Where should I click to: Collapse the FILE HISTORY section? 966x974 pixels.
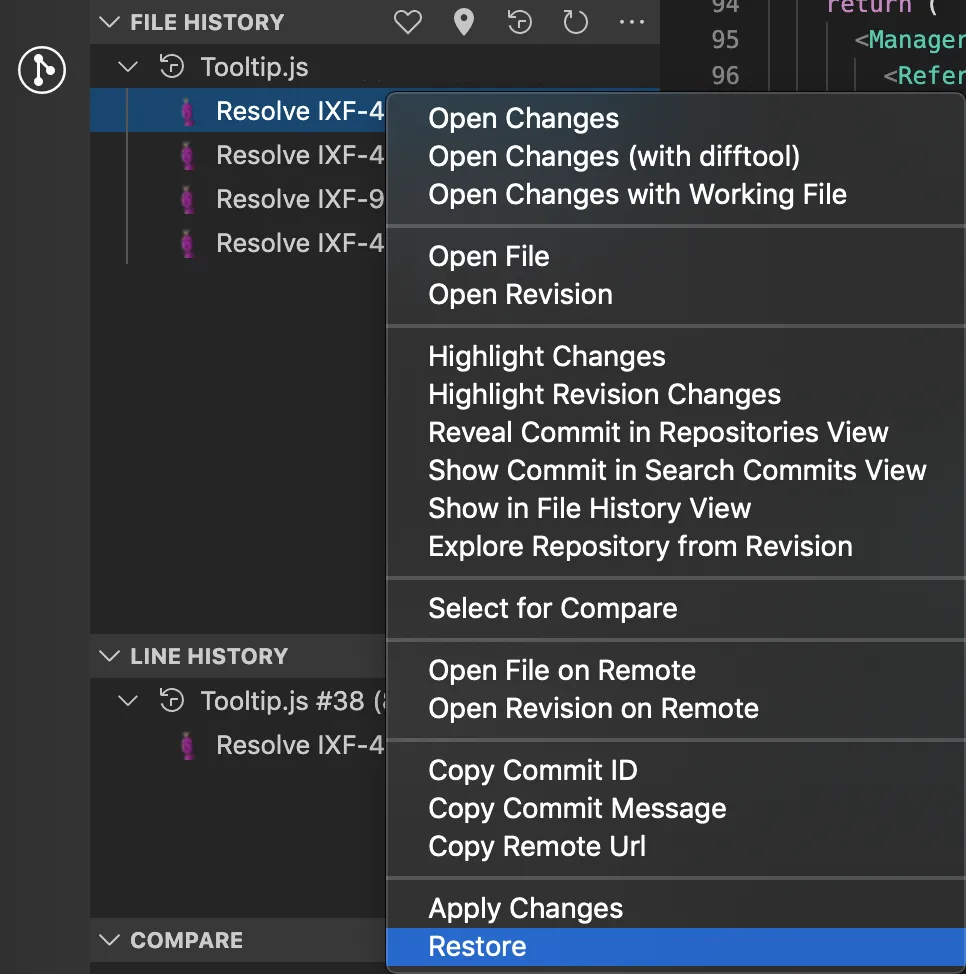(108, 22)
